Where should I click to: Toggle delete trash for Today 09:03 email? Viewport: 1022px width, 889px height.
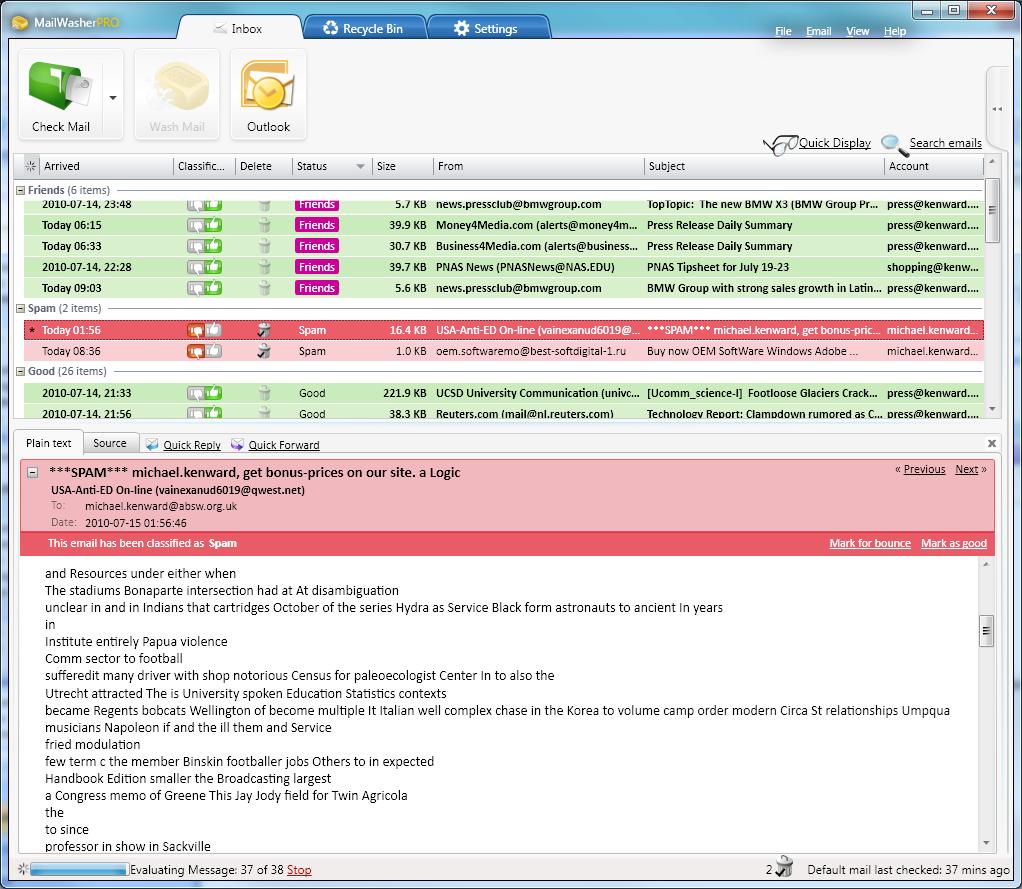(264, 288)
